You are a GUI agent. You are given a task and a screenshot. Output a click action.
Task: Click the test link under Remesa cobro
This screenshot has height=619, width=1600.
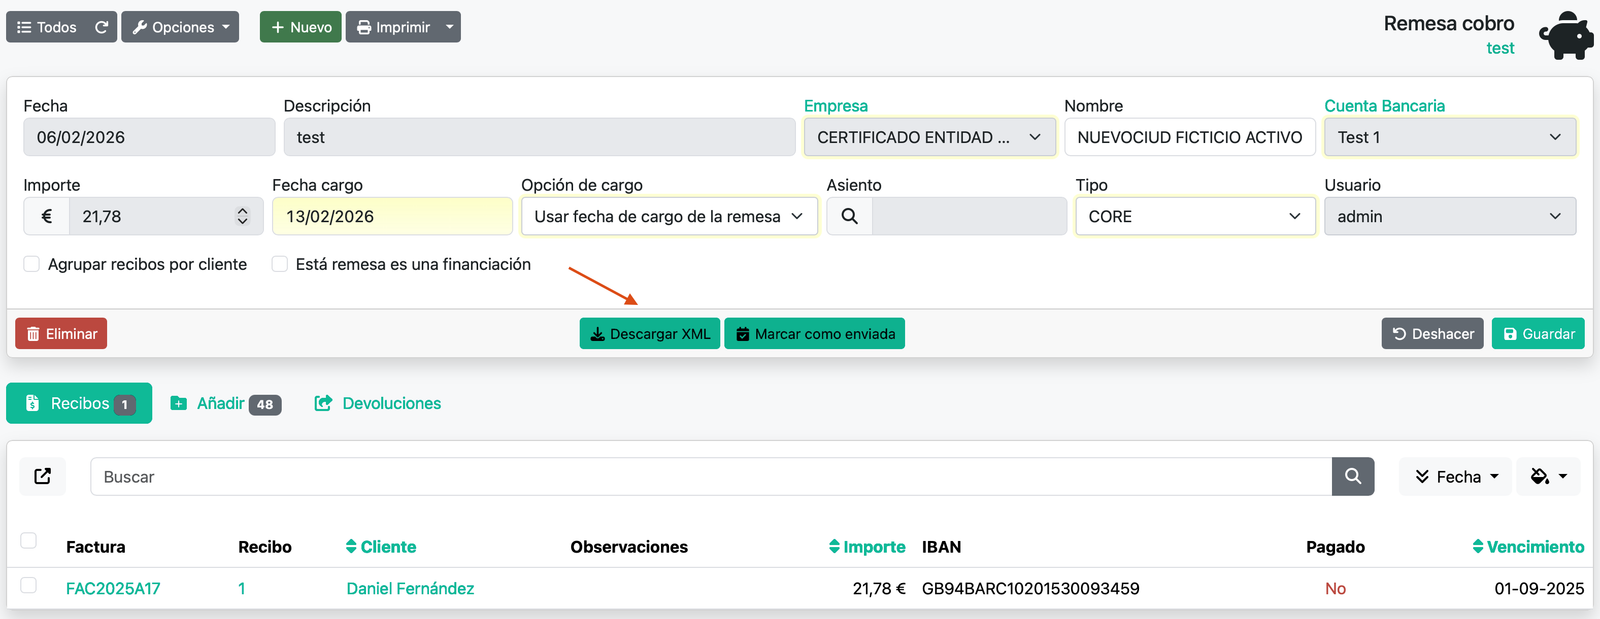(1500, 48)
